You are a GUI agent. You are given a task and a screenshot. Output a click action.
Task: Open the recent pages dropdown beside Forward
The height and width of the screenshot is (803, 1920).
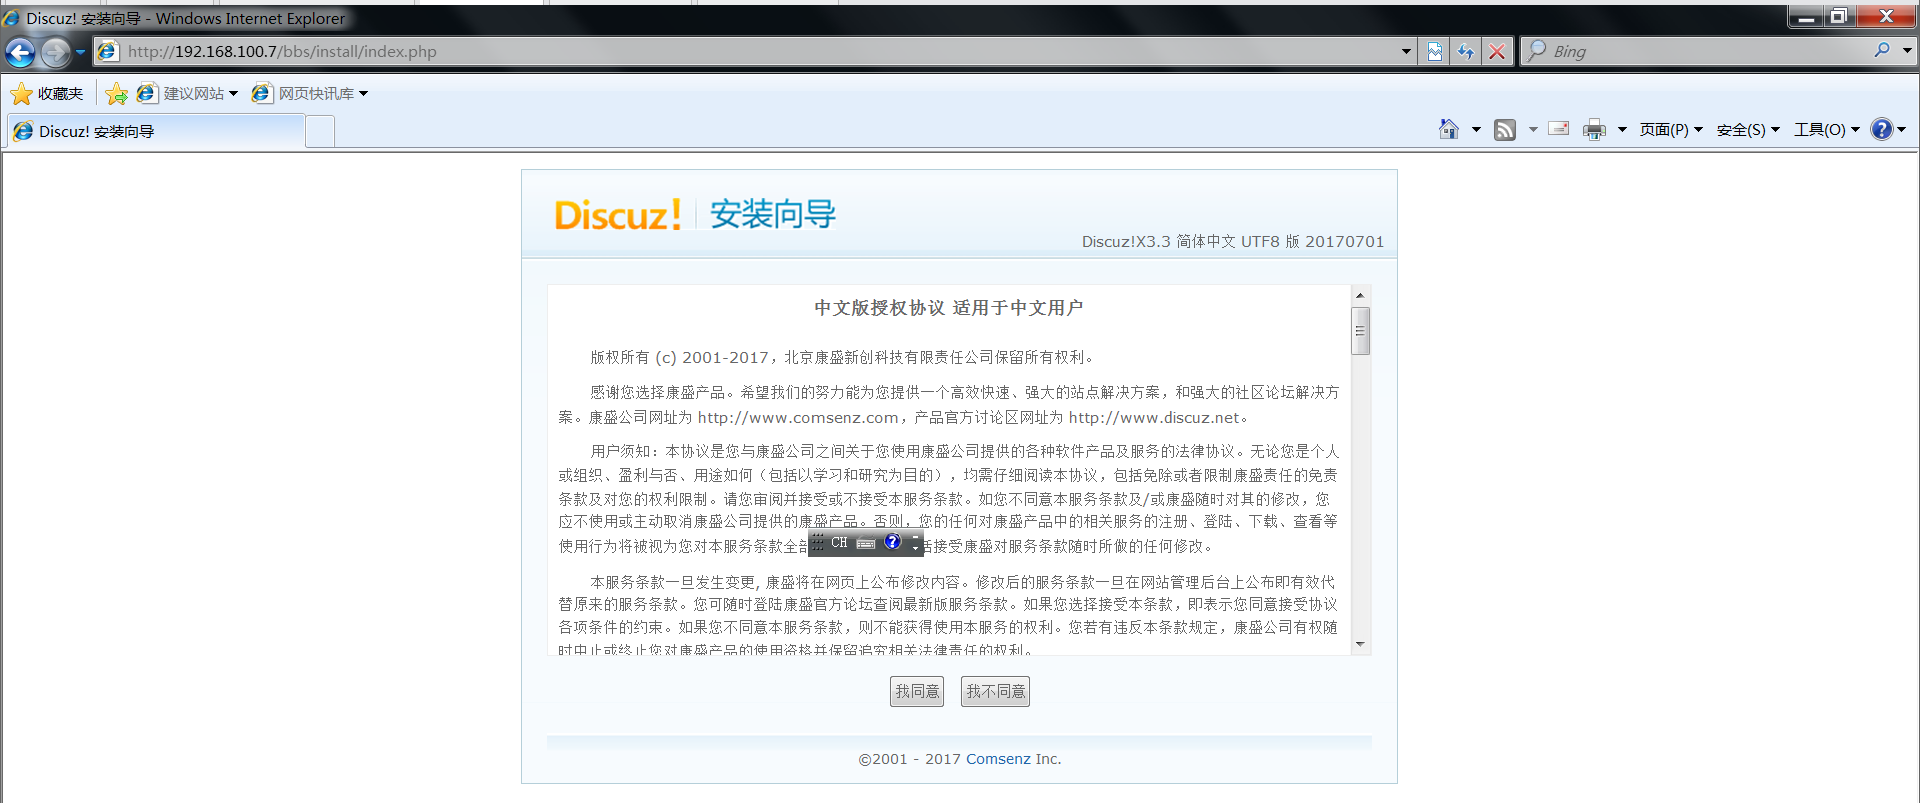pyautogui.click(x=81, y=52)
